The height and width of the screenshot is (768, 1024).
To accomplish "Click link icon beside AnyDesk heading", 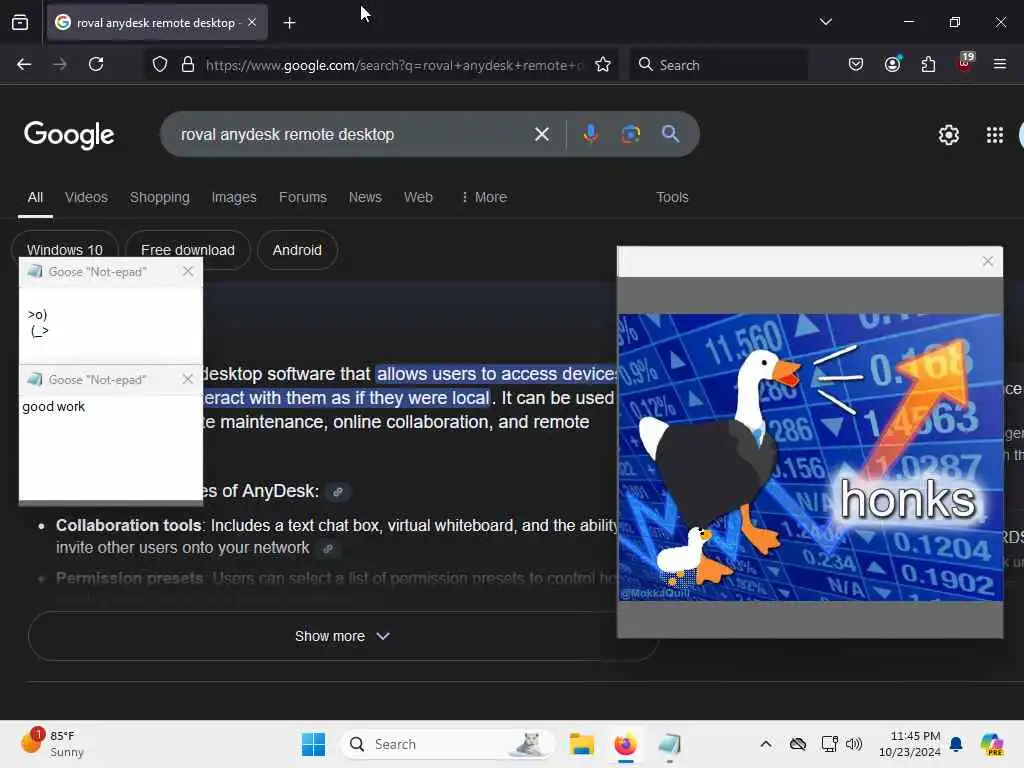I will pyautogui.click(x=338, y=492).
